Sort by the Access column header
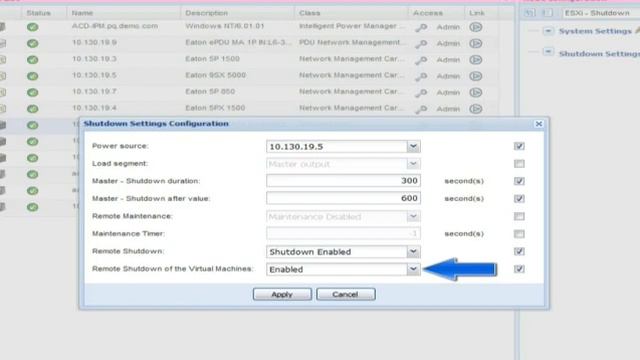The width and height of the screenshot is (640, 360). coord(428,13)
